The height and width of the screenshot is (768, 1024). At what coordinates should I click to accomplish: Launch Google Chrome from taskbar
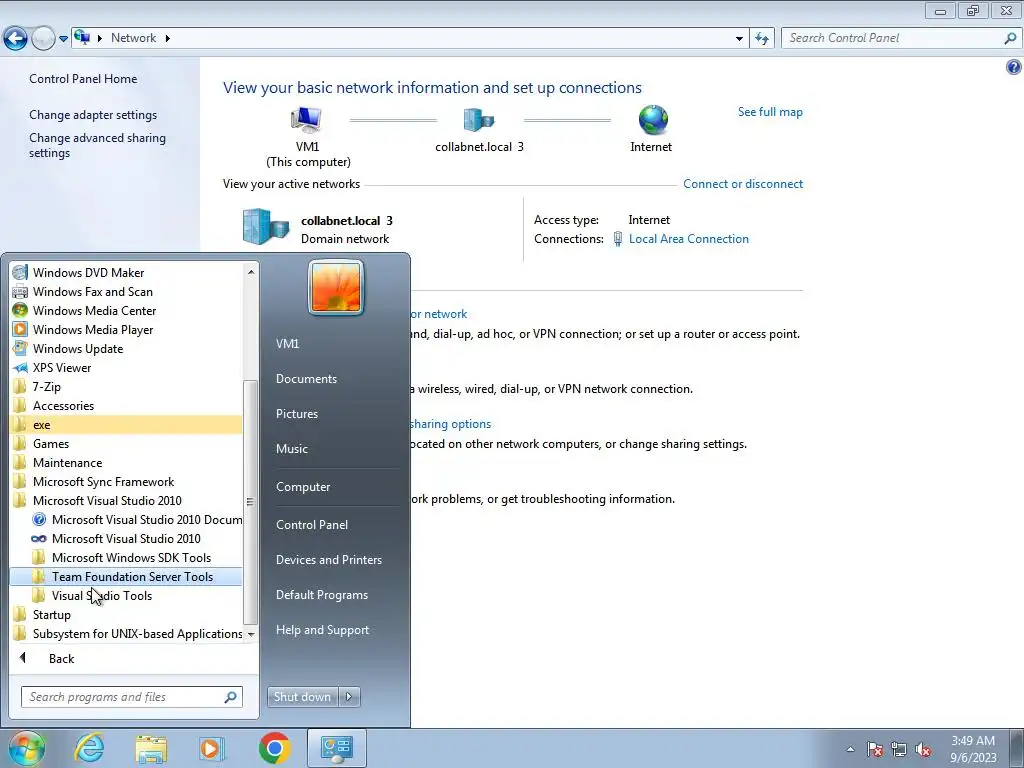(x=274, y=748)
